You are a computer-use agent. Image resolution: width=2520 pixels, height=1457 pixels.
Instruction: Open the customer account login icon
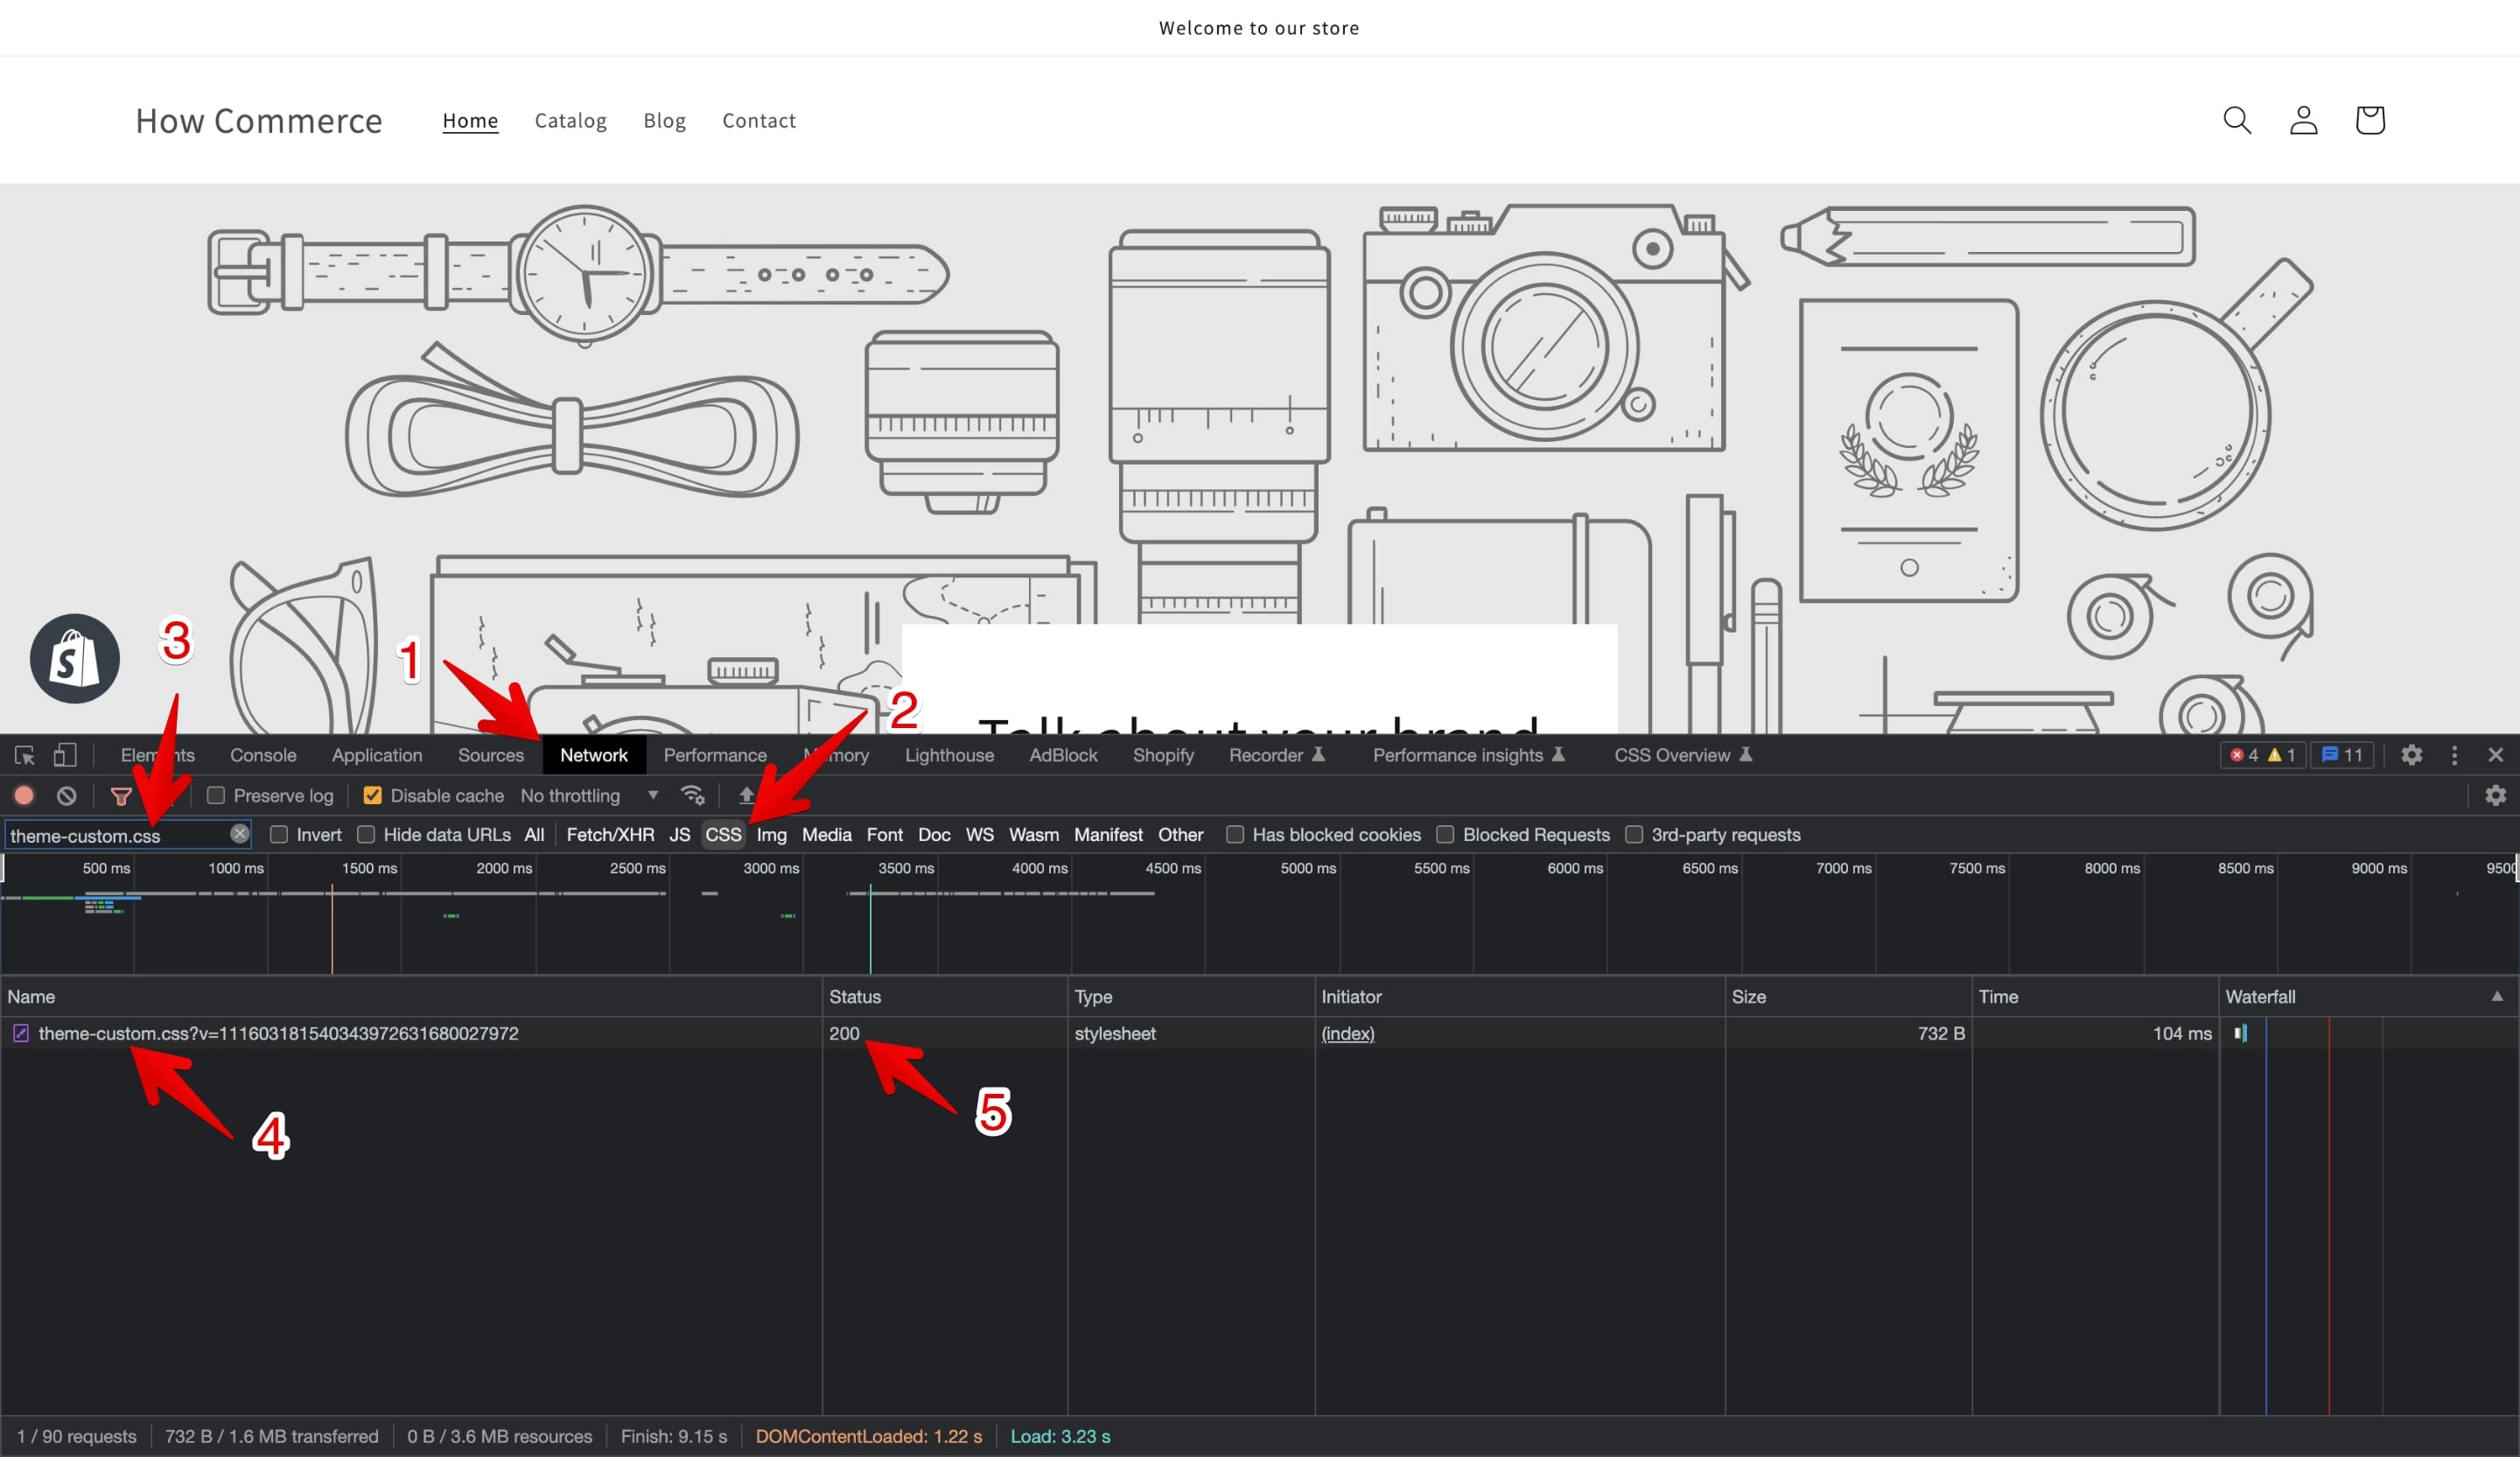coord(2303,120)
